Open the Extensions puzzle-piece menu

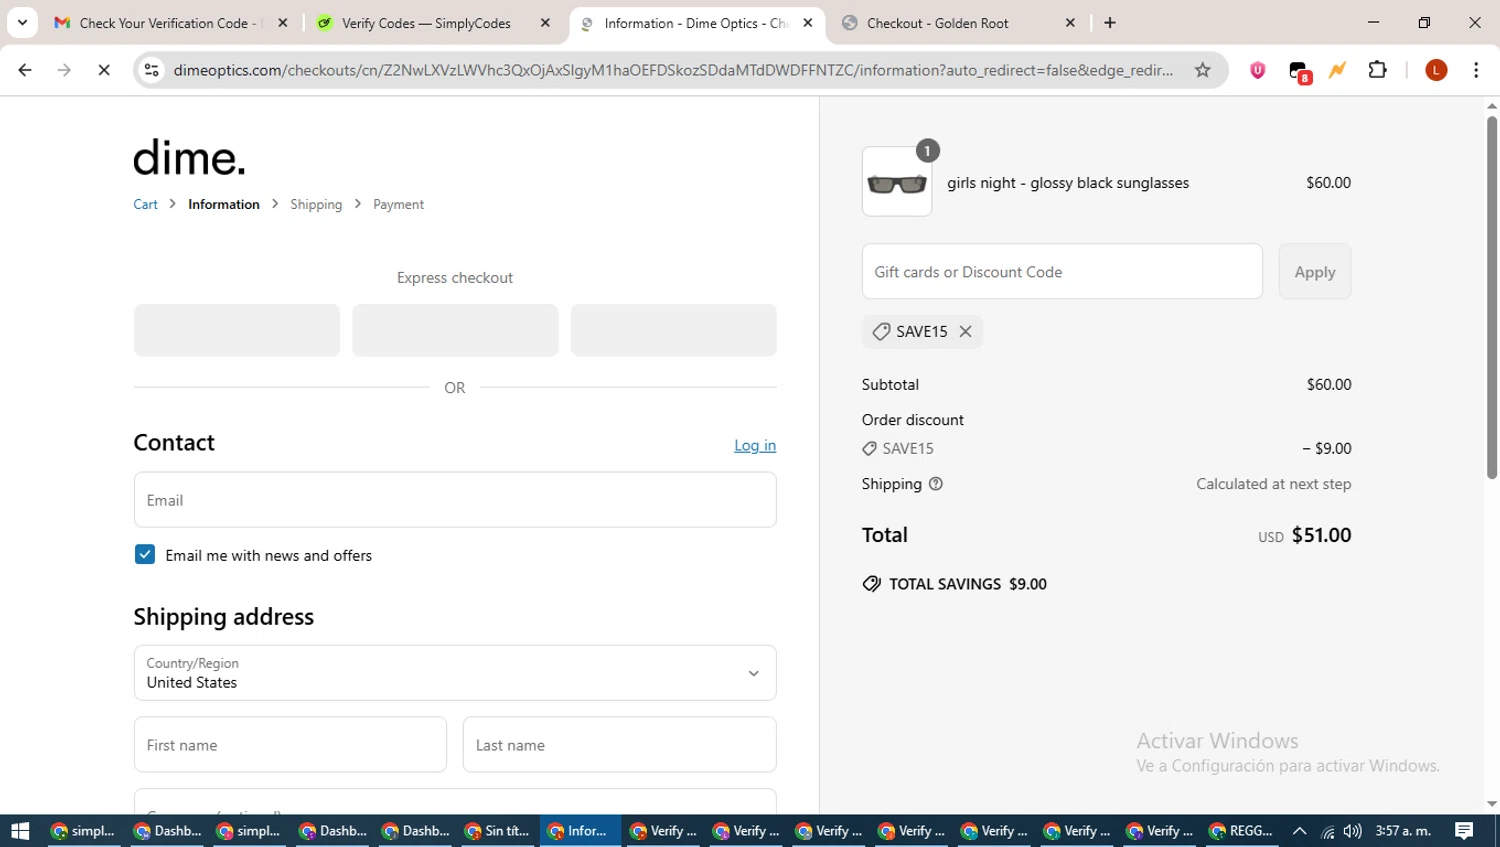[x=1378, y=70]
